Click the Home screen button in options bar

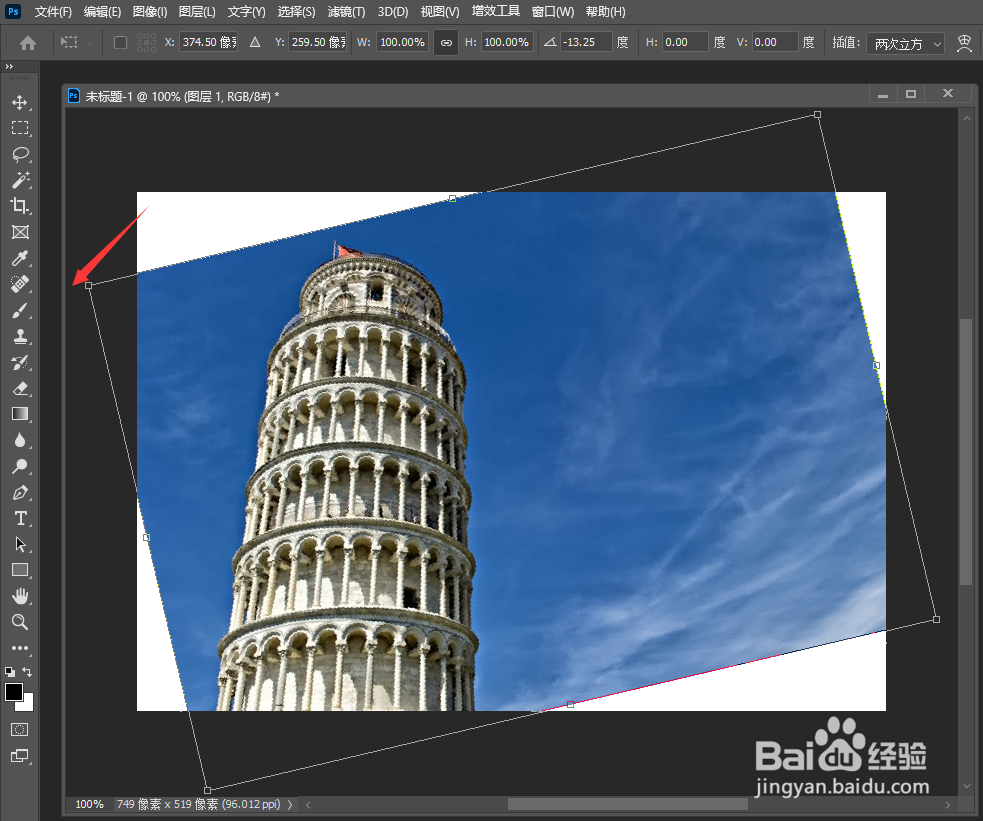coord(27,42)
